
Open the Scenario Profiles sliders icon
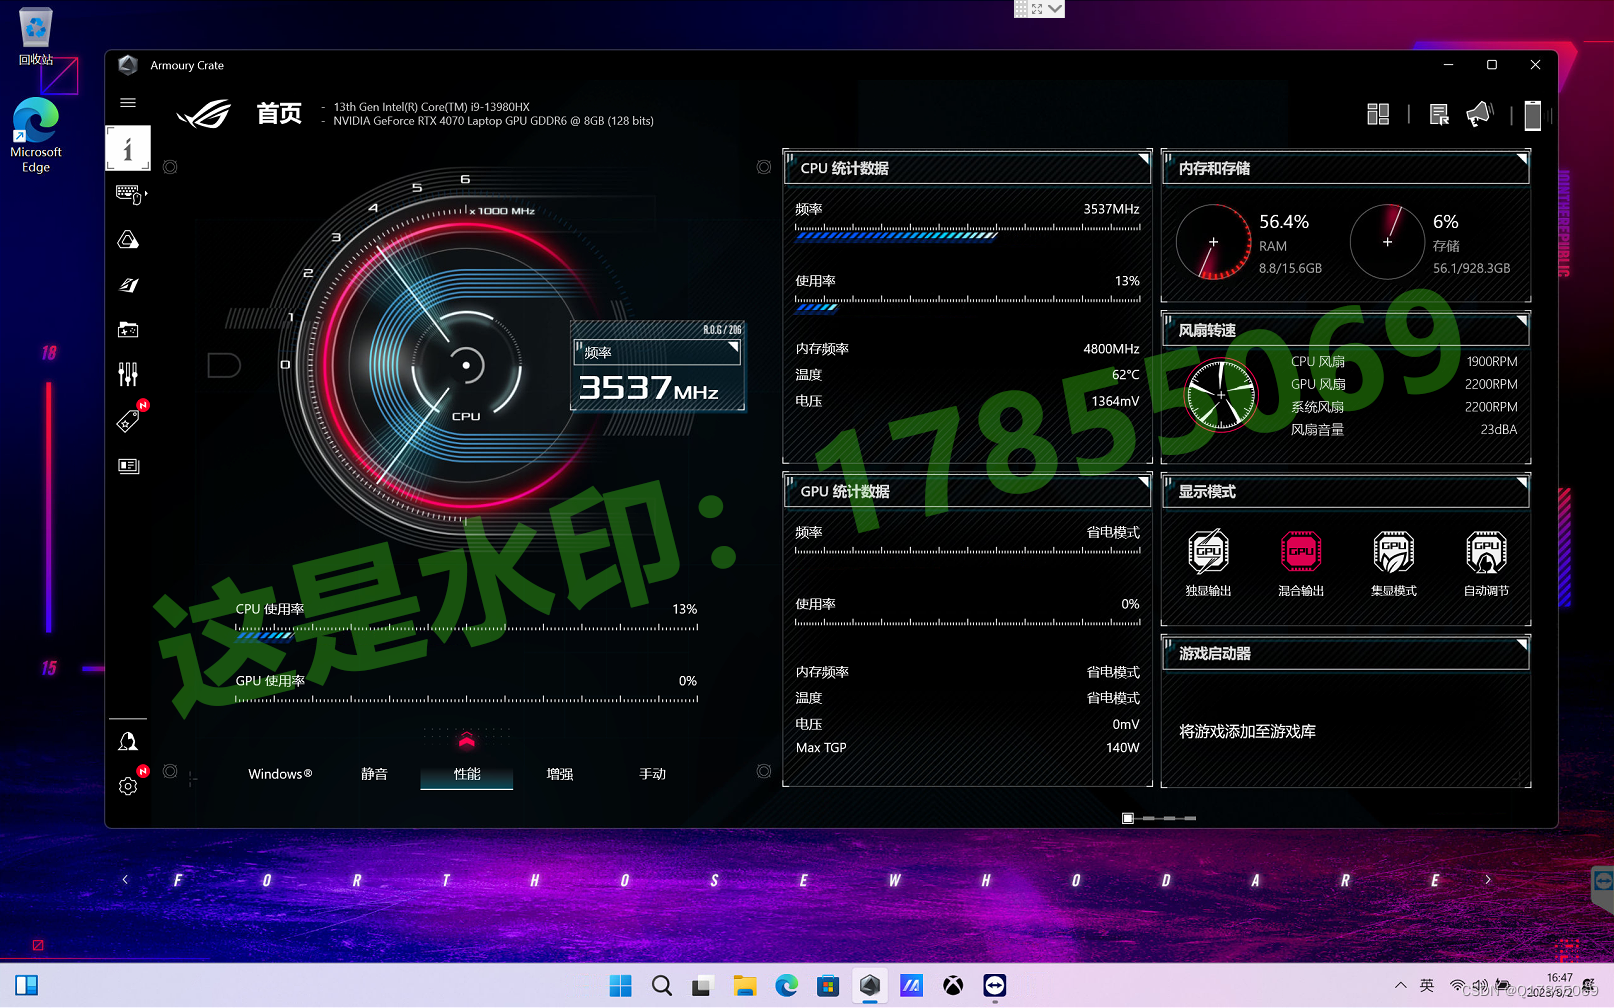coord(128,375)
